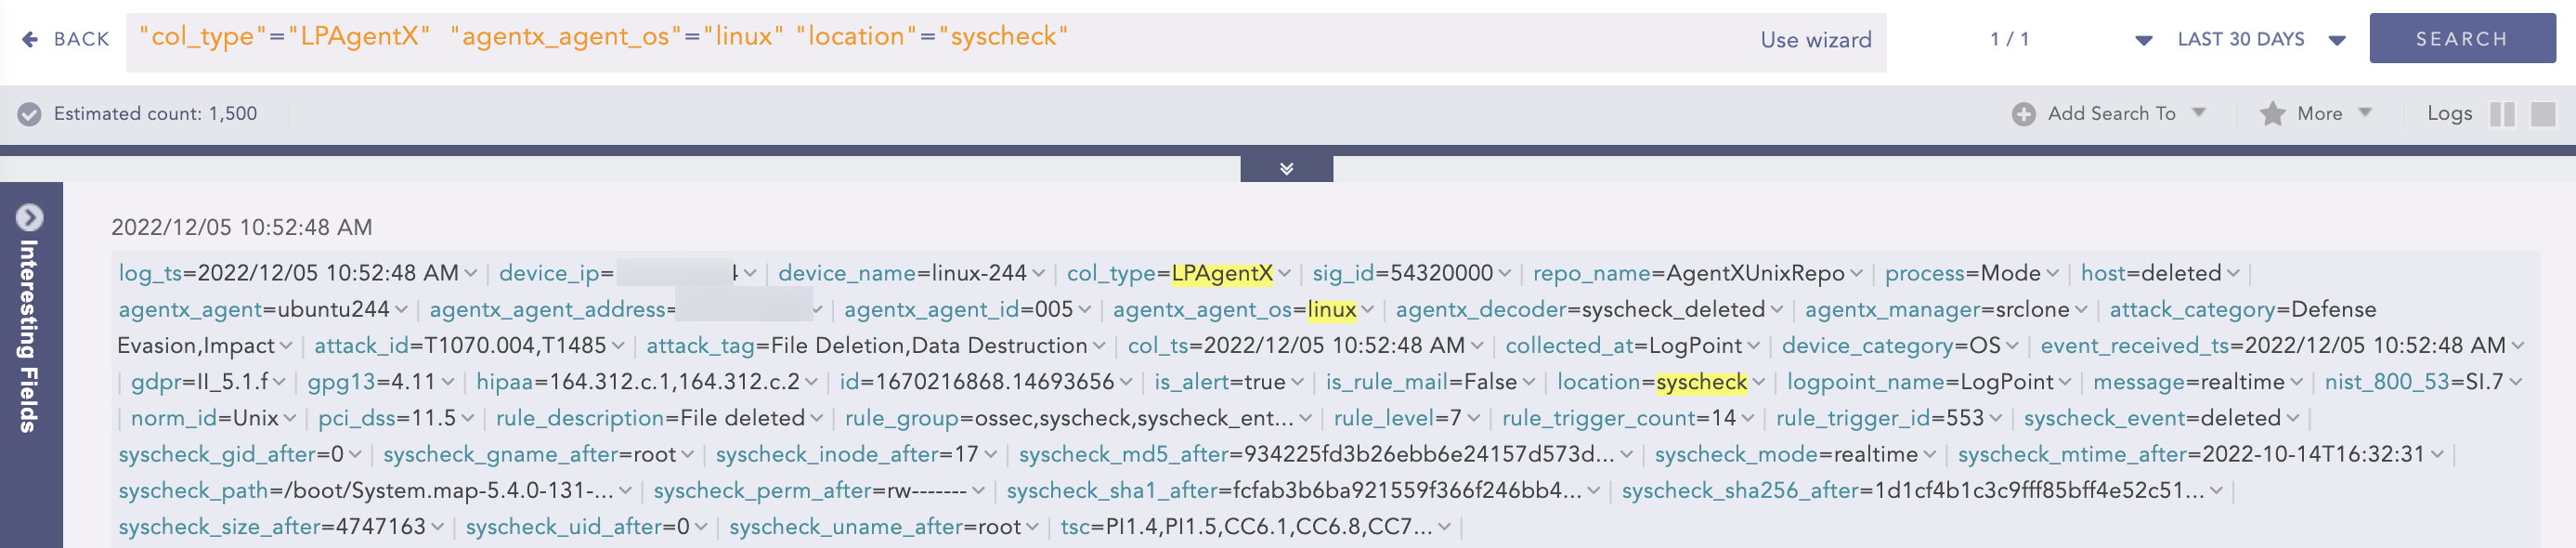Click the back arrow icon
The width and height of the screenshot is (2576, 548).
pyautogui.click(x=30, y=39)
